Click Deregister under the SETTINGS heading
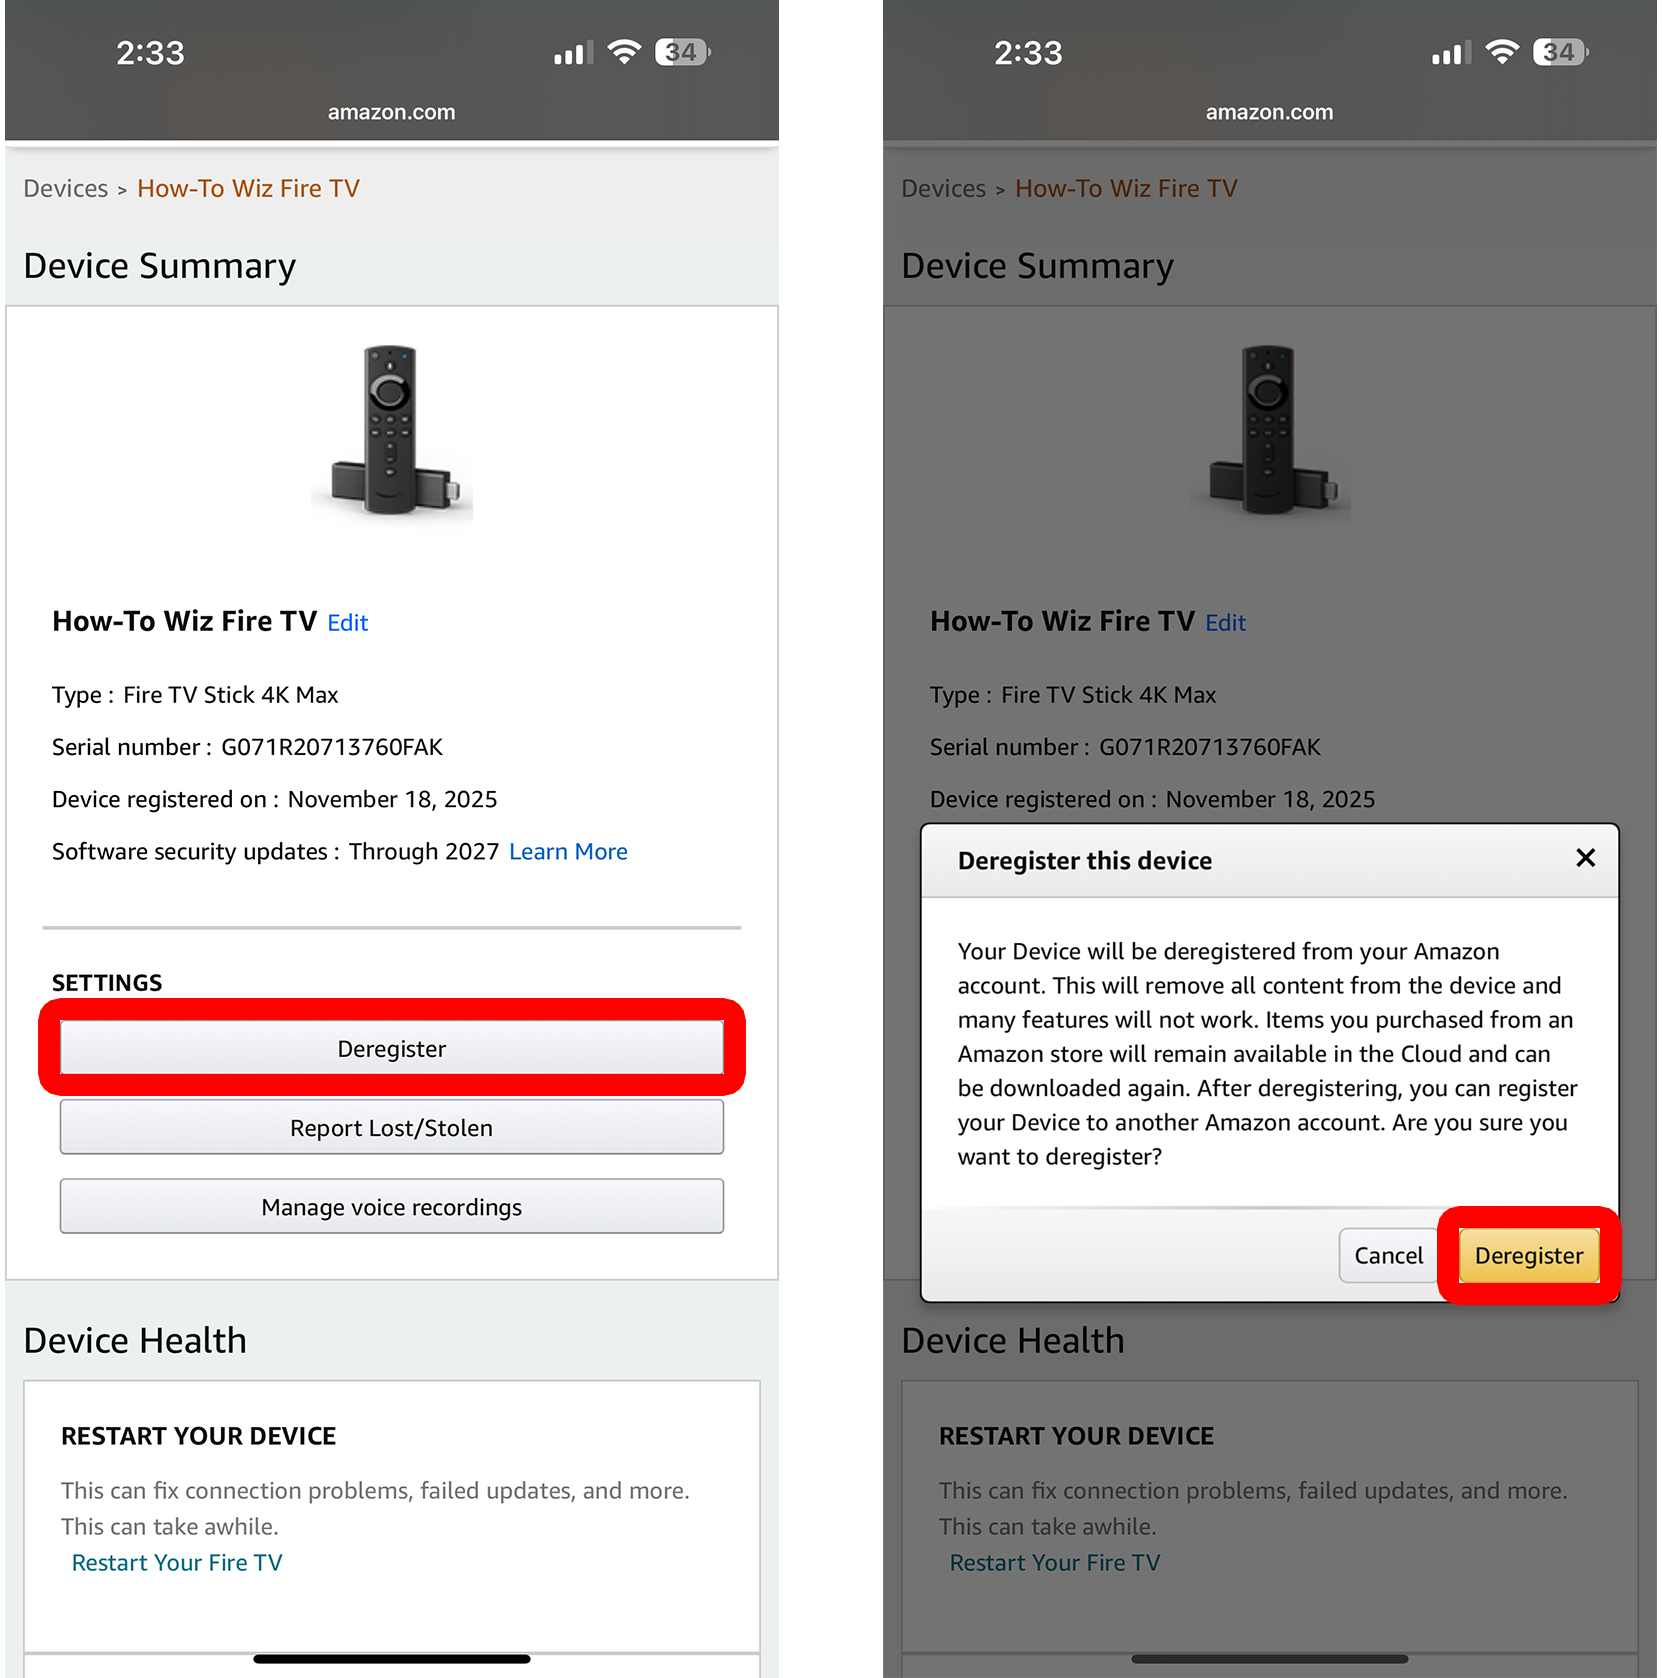Viewport: 1662px width, 1678px height. [x=391, y=1049]
